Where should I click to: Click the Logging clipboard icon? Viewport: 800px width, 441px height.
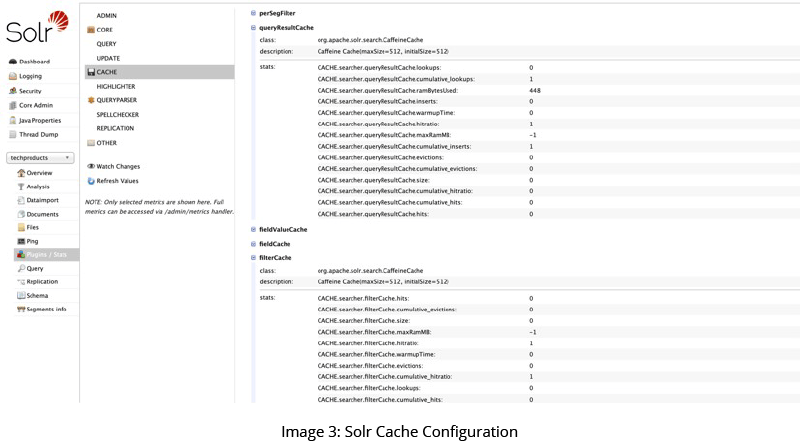[13, 76]
